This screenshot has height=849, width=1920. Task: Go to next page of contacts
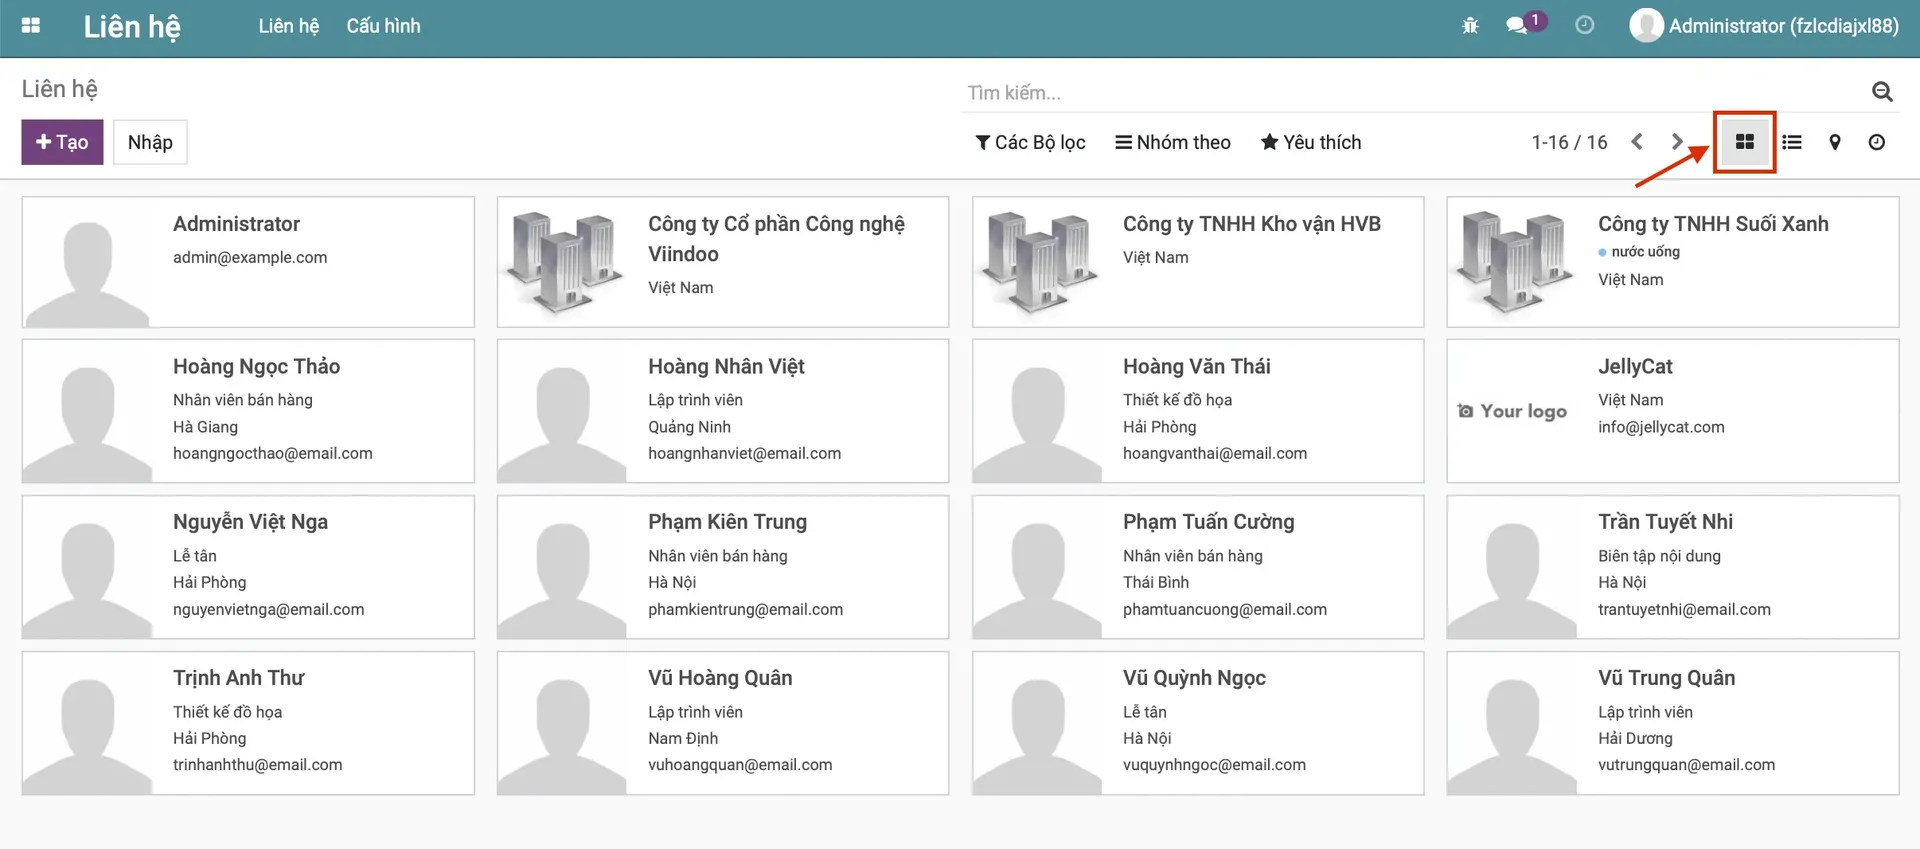[x=1677, y=142]
